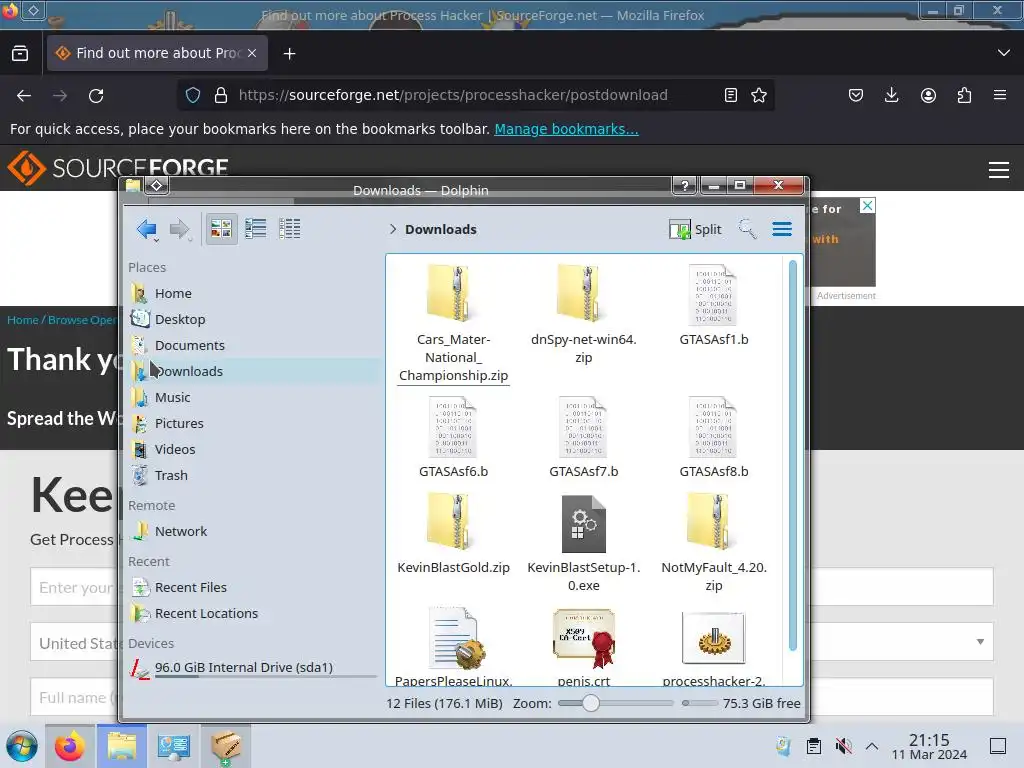Switch Dolphin to Icons view mode

[x=221, y=229]
